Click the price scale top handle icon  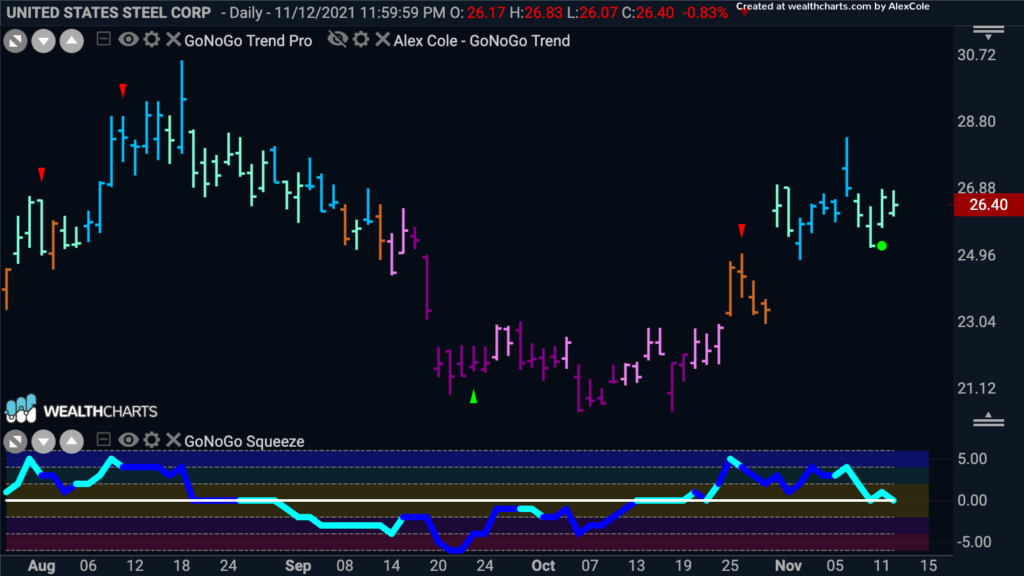point(988,33)
